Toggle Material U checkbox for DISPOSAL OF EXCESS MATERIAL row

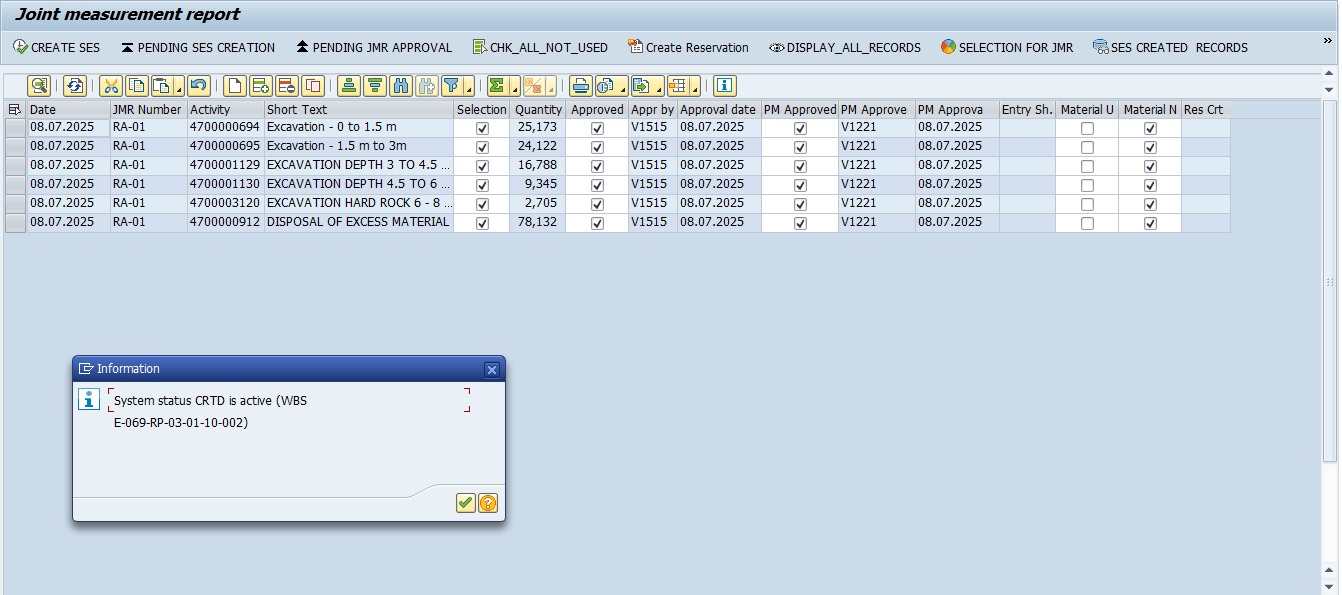1087,223
